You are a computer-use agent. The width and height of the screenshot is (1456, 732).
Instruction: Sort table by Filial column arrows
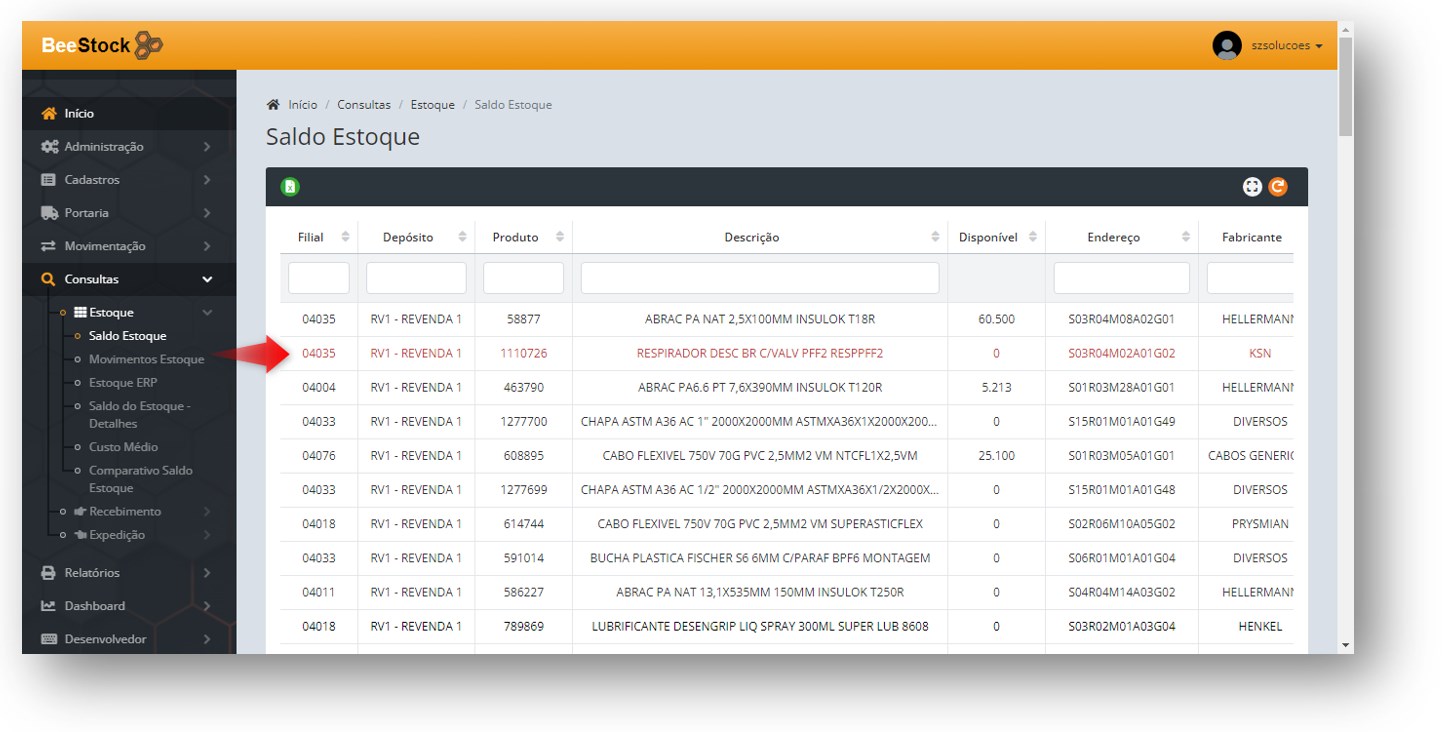coord(346,237)
